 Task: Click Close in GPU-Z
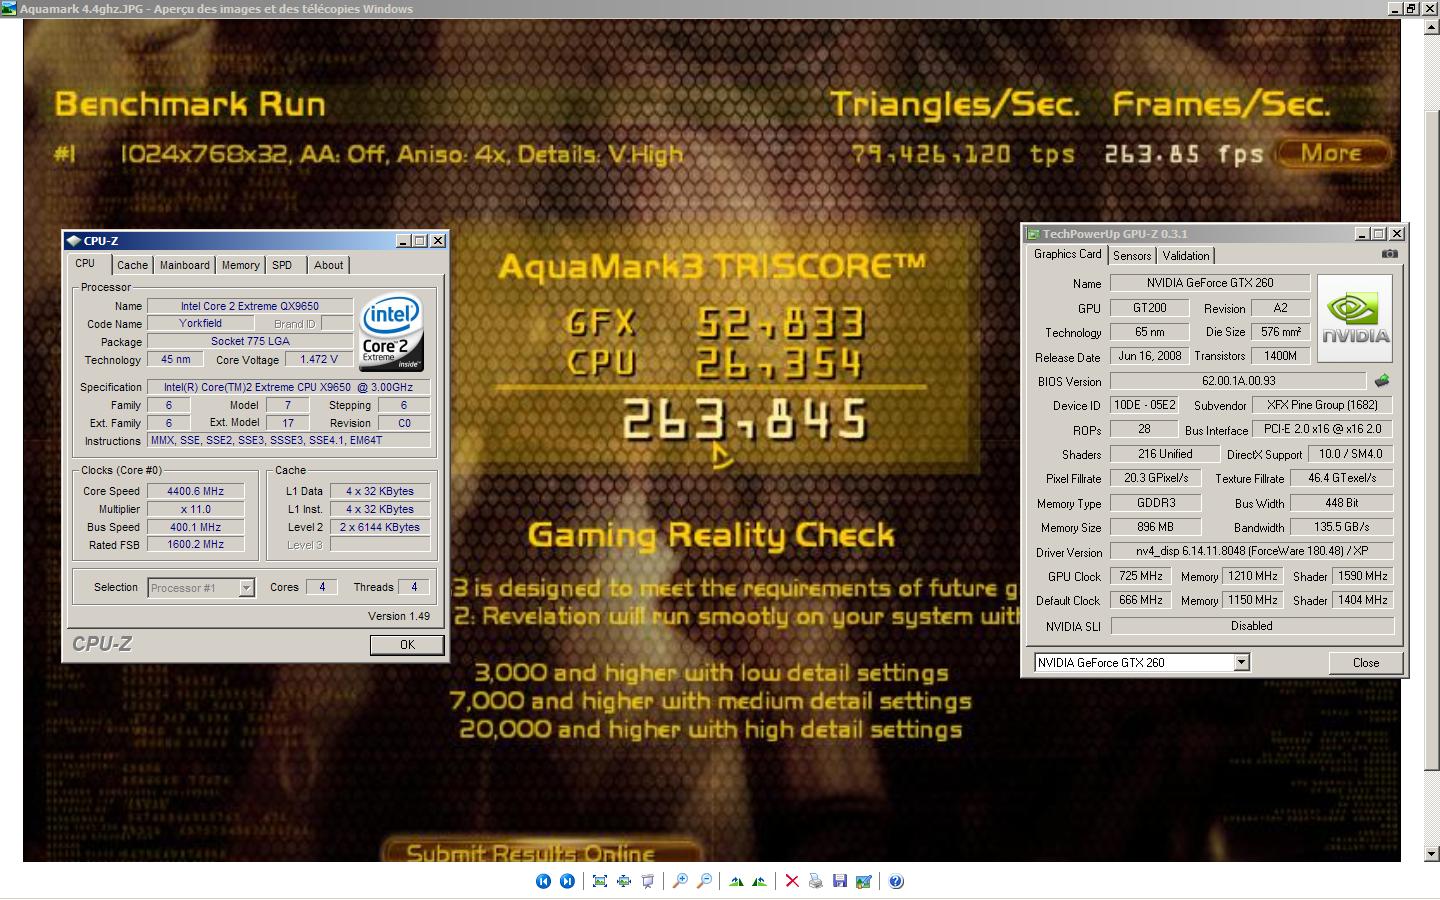[1366, 663]
